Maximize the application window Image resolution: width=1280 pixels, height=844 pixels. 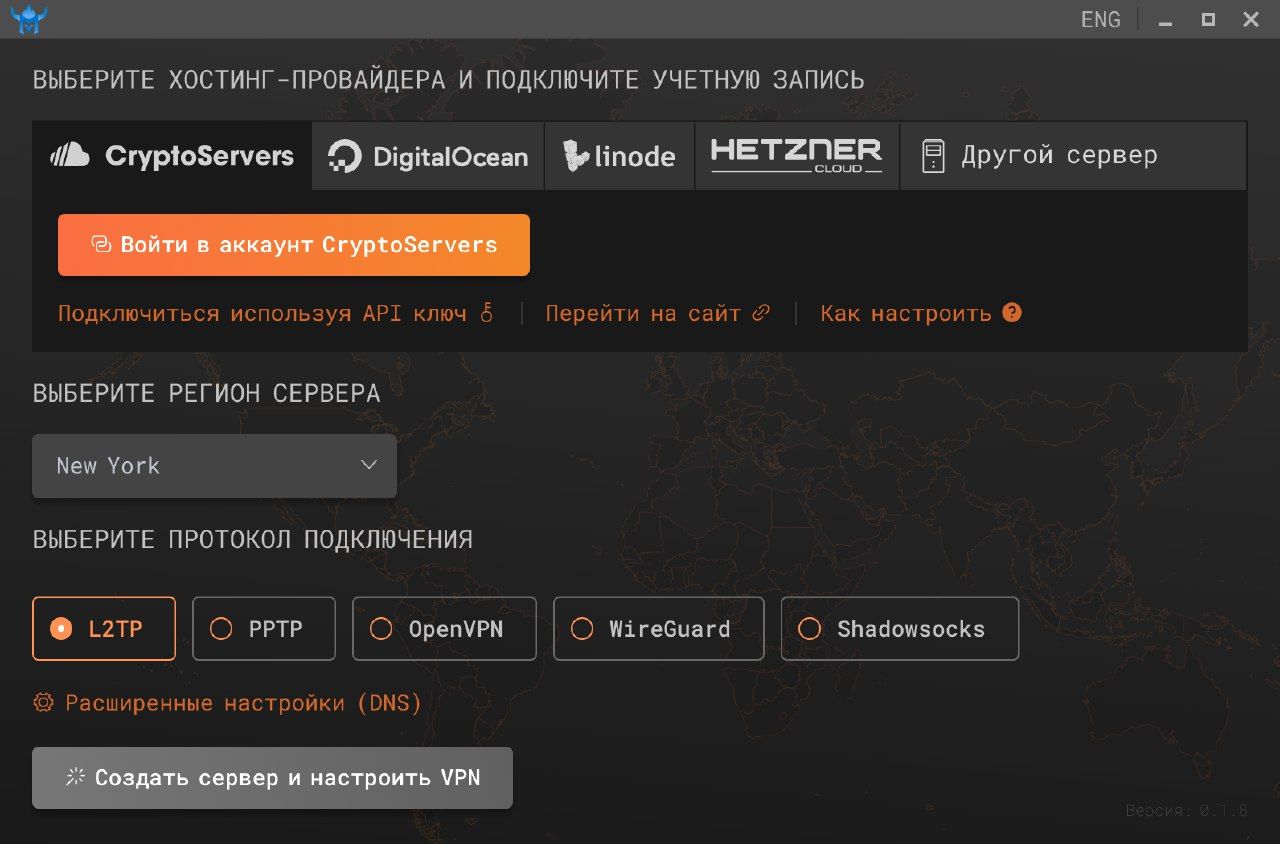(x=1208, y=19)
